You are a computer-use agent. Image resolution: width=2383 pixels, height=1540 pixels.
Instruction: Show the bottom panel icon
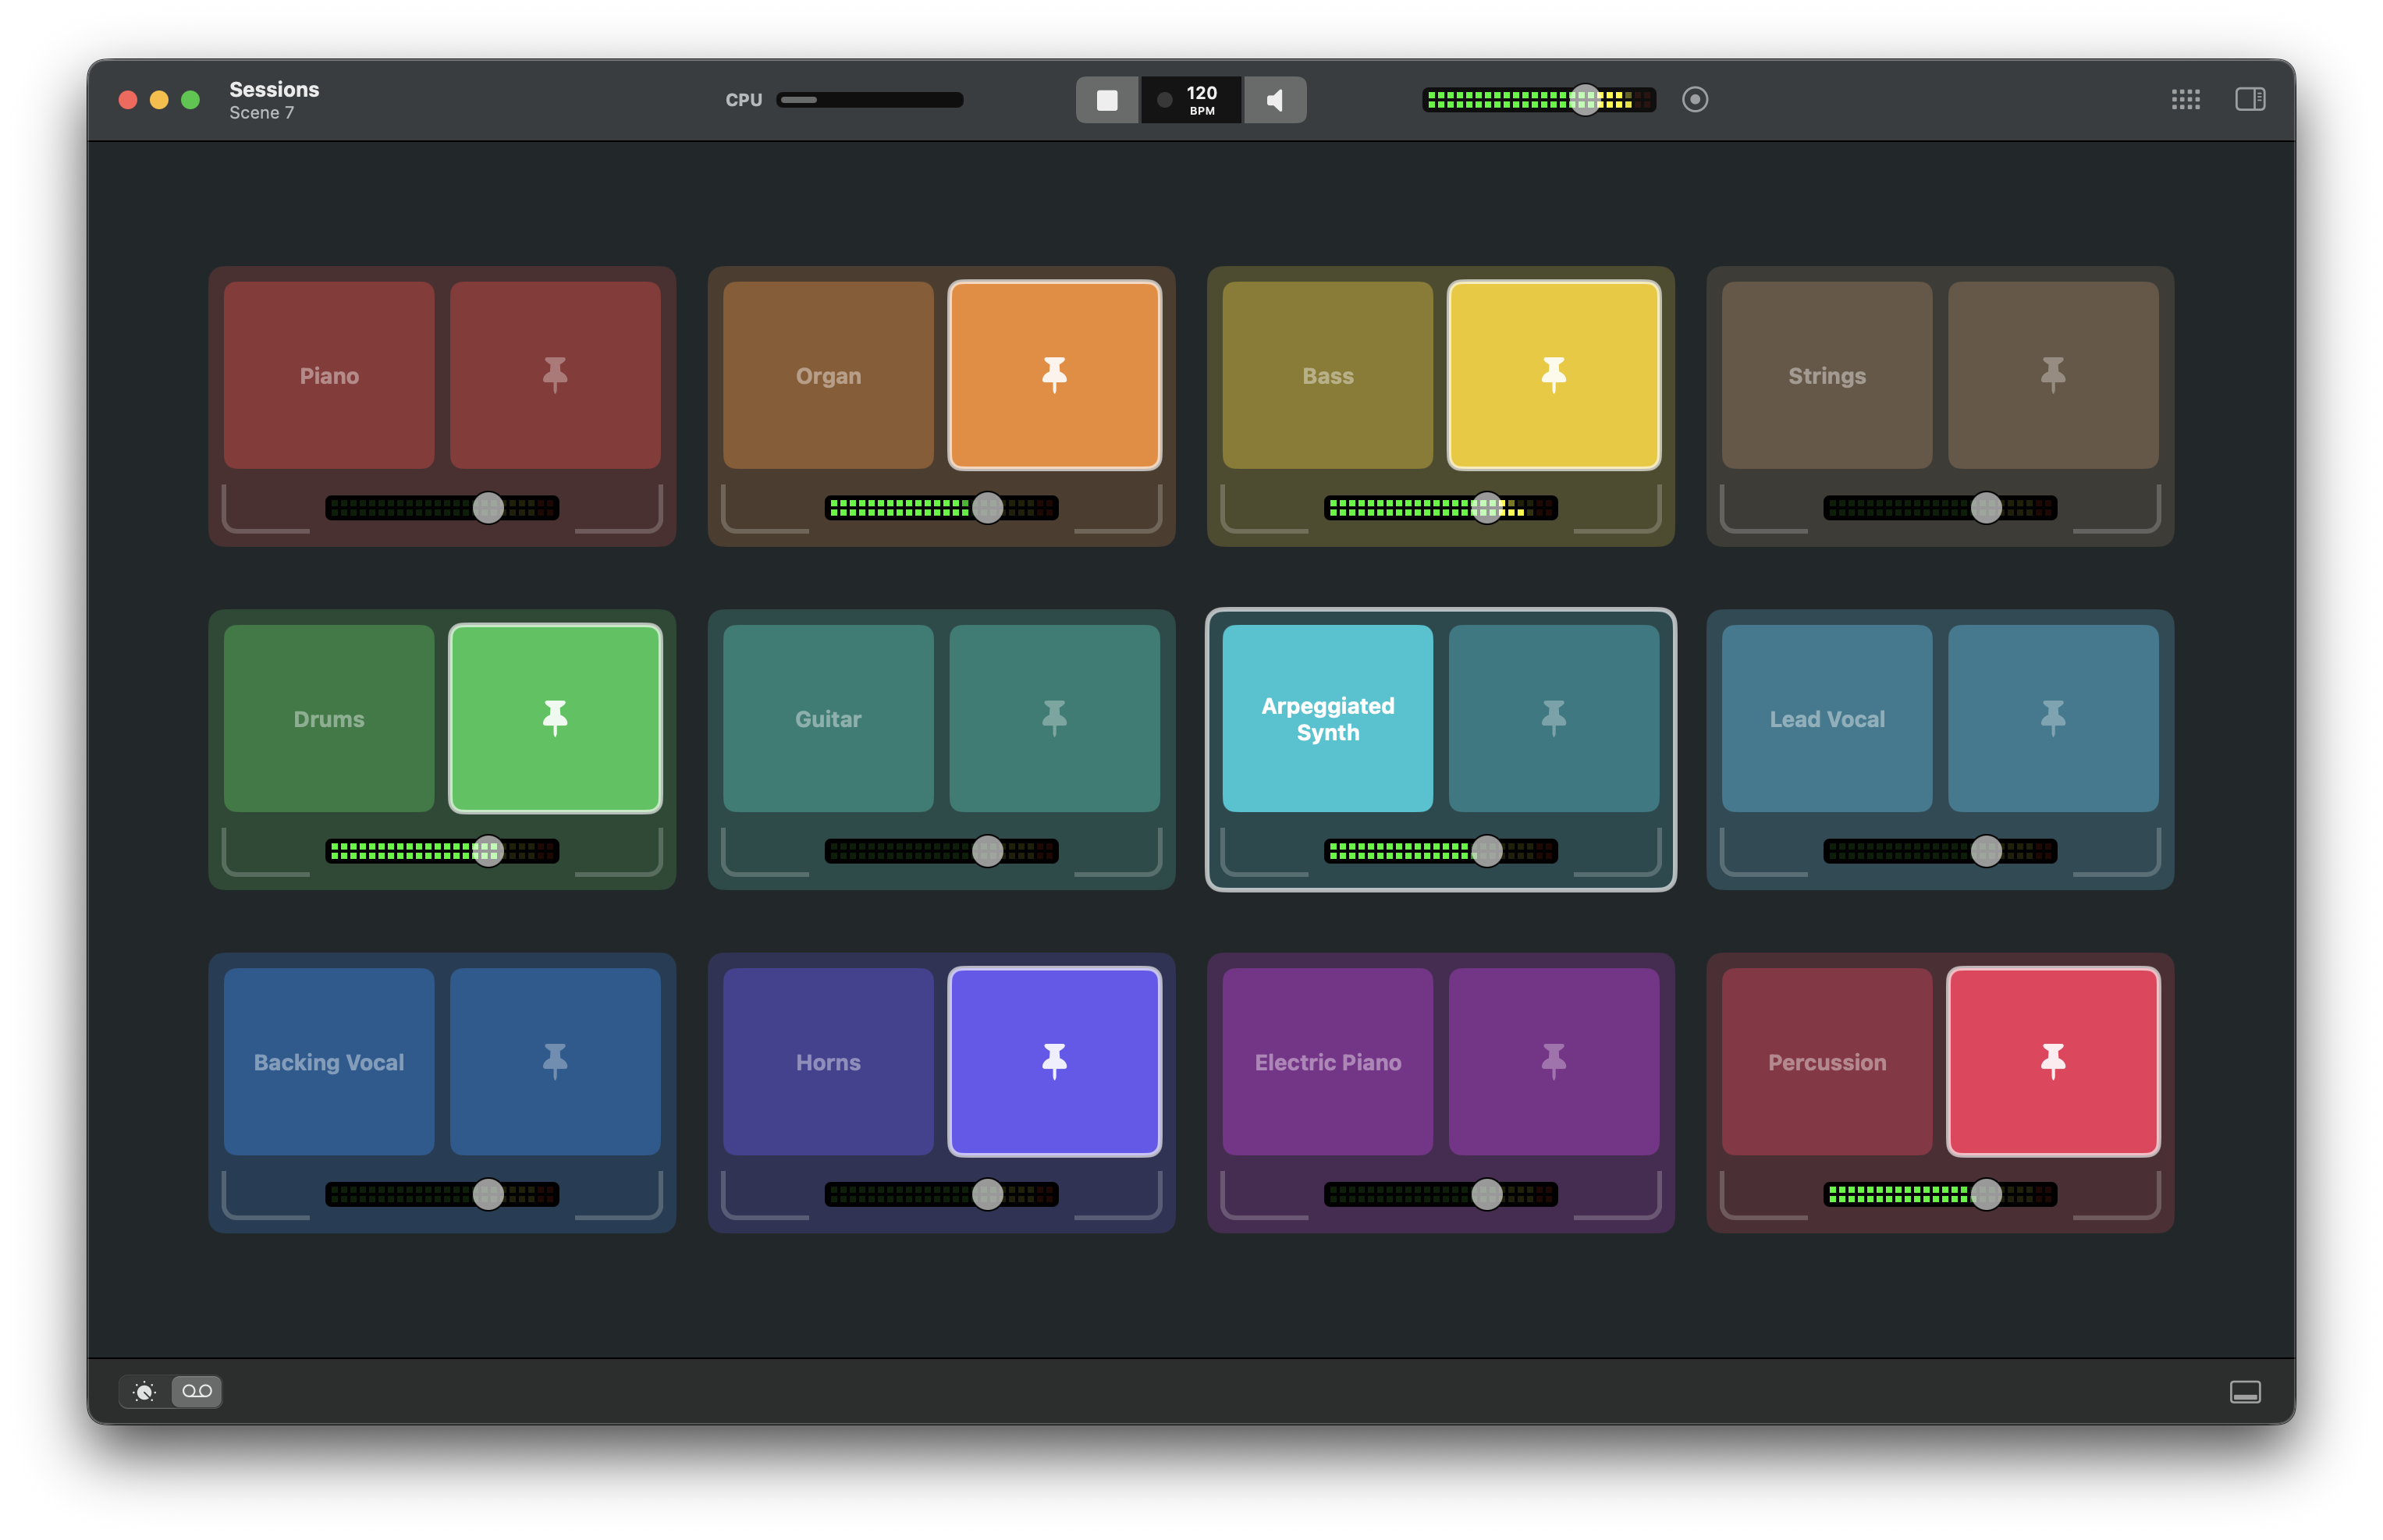[x=2244, y=1392]
